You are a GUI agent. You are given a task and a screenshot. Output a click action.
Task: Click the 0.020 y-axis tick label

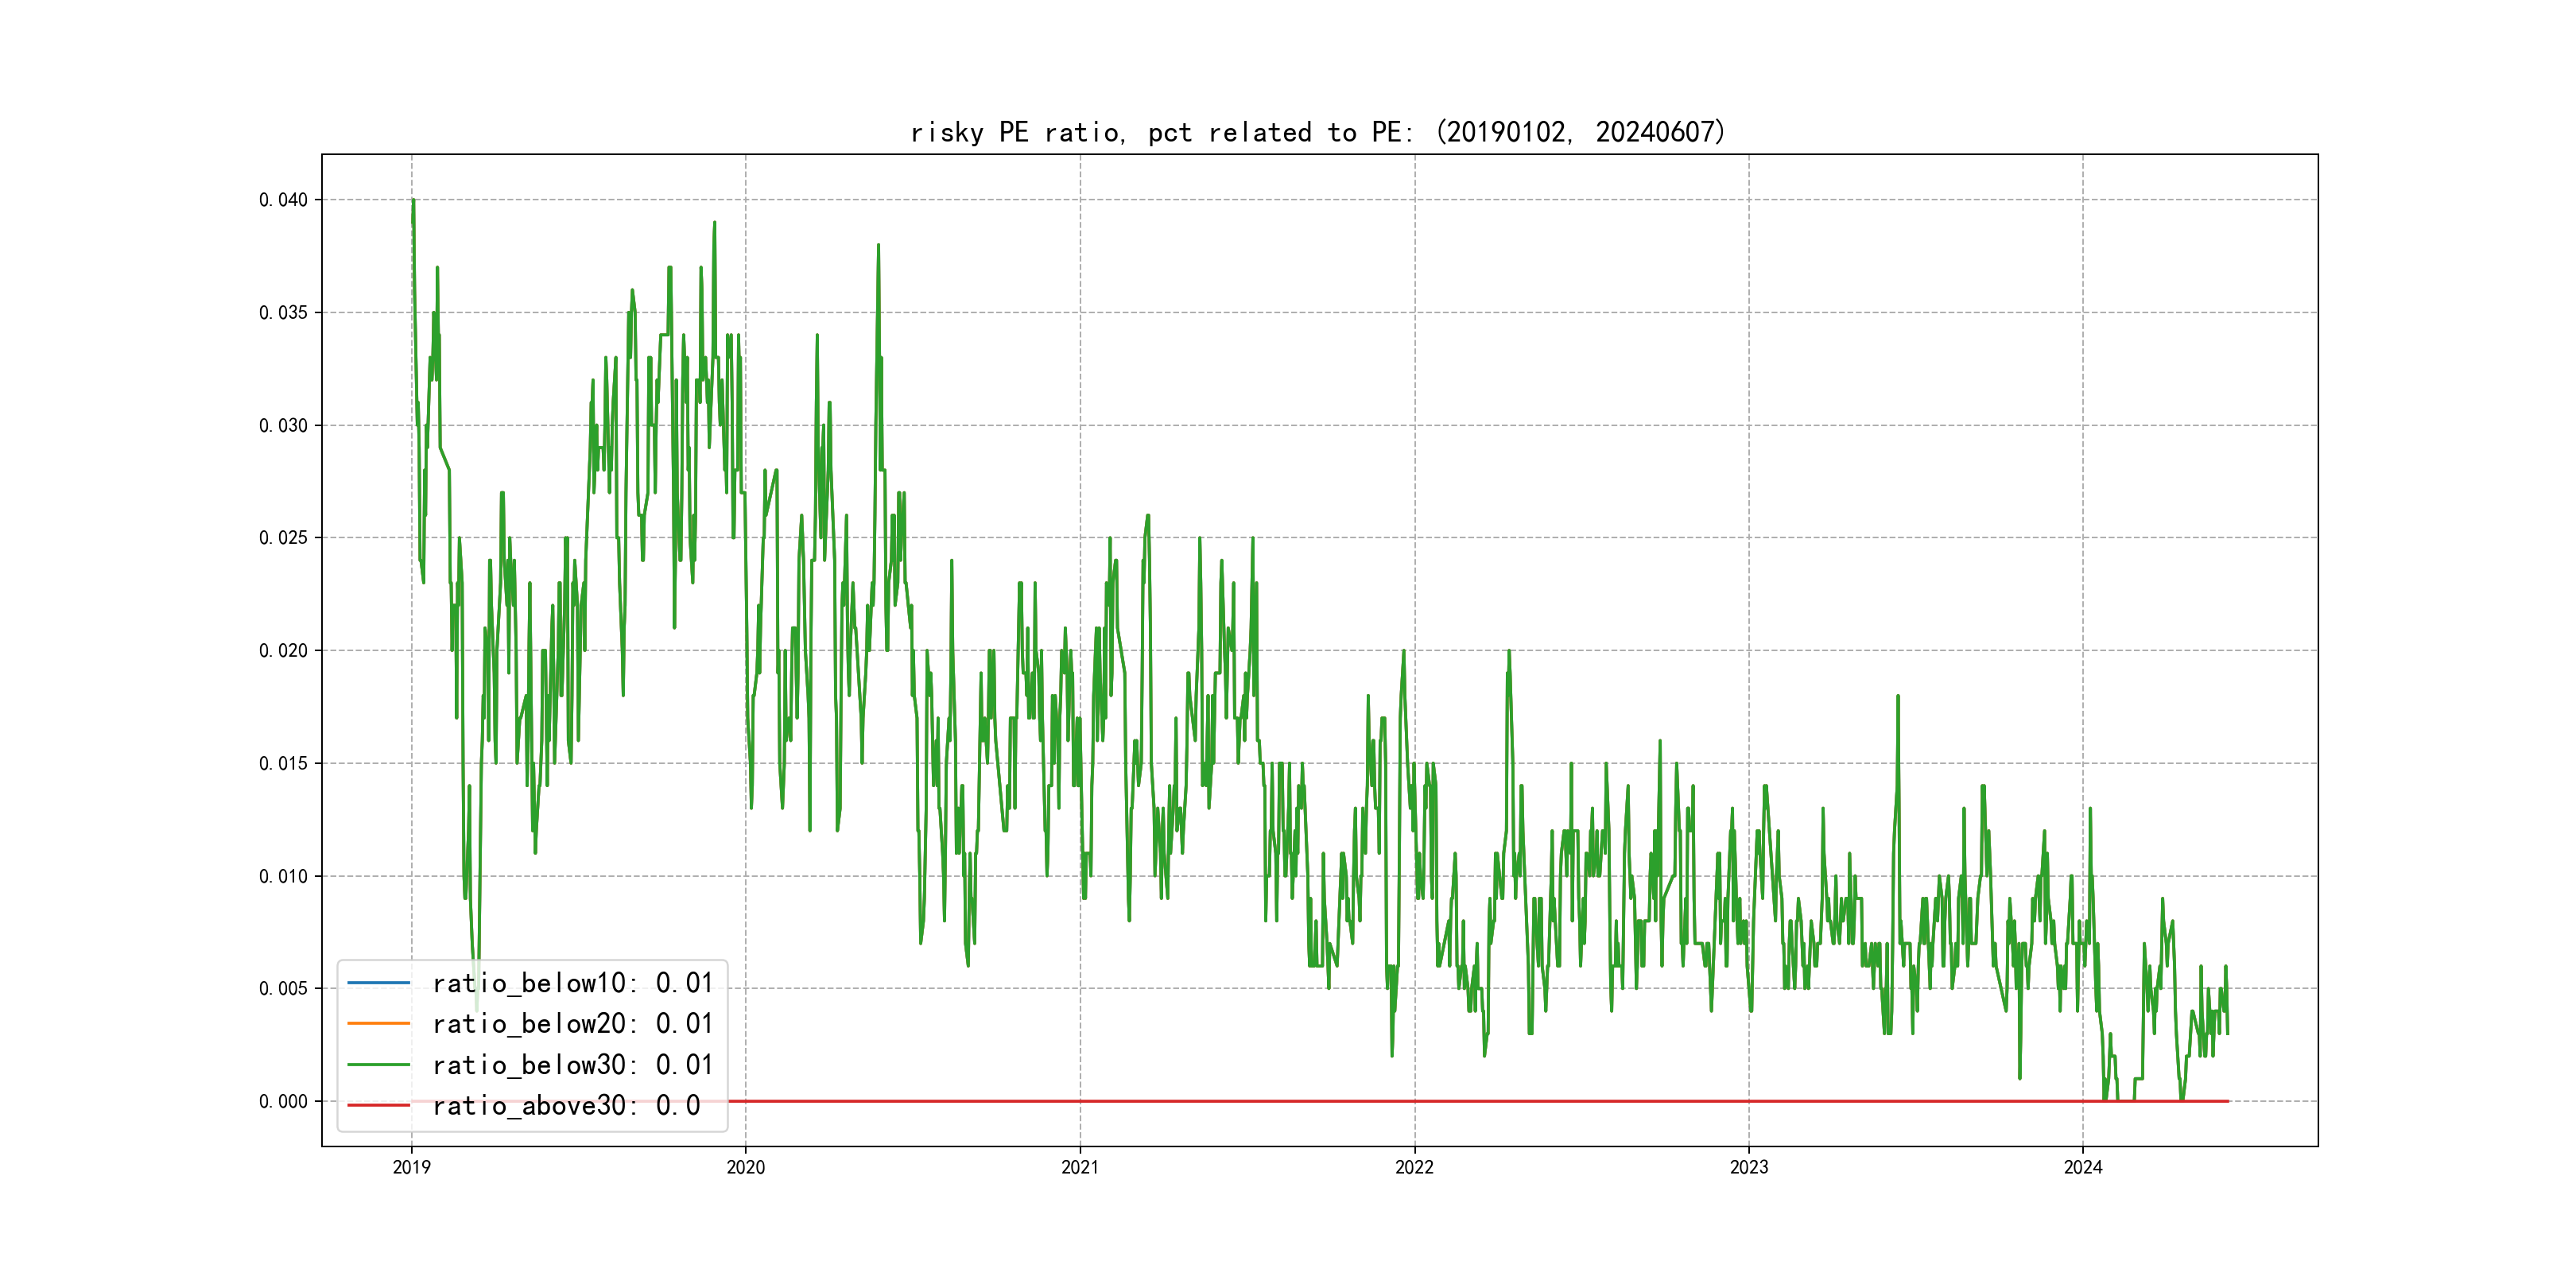click(283, 651)
